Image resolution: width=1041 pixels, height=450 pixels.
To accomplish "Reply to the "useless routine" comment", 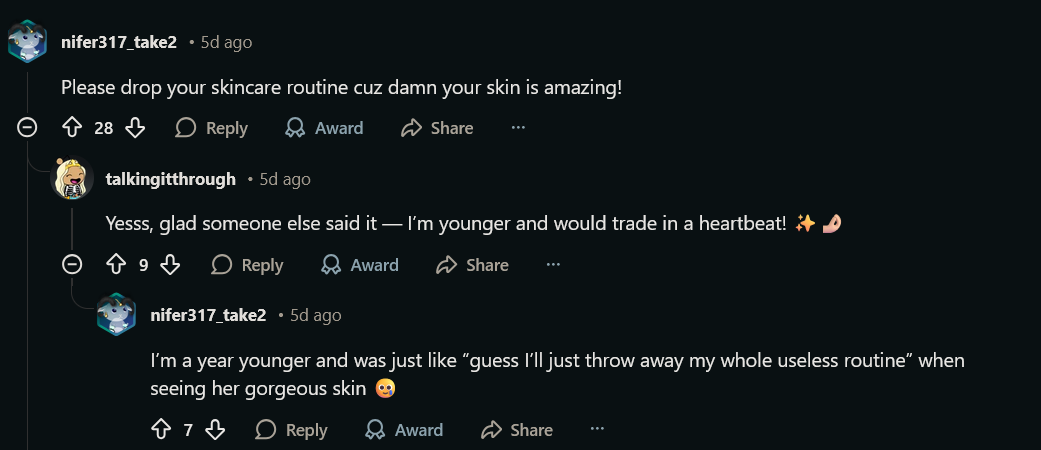I will point(292,430).
